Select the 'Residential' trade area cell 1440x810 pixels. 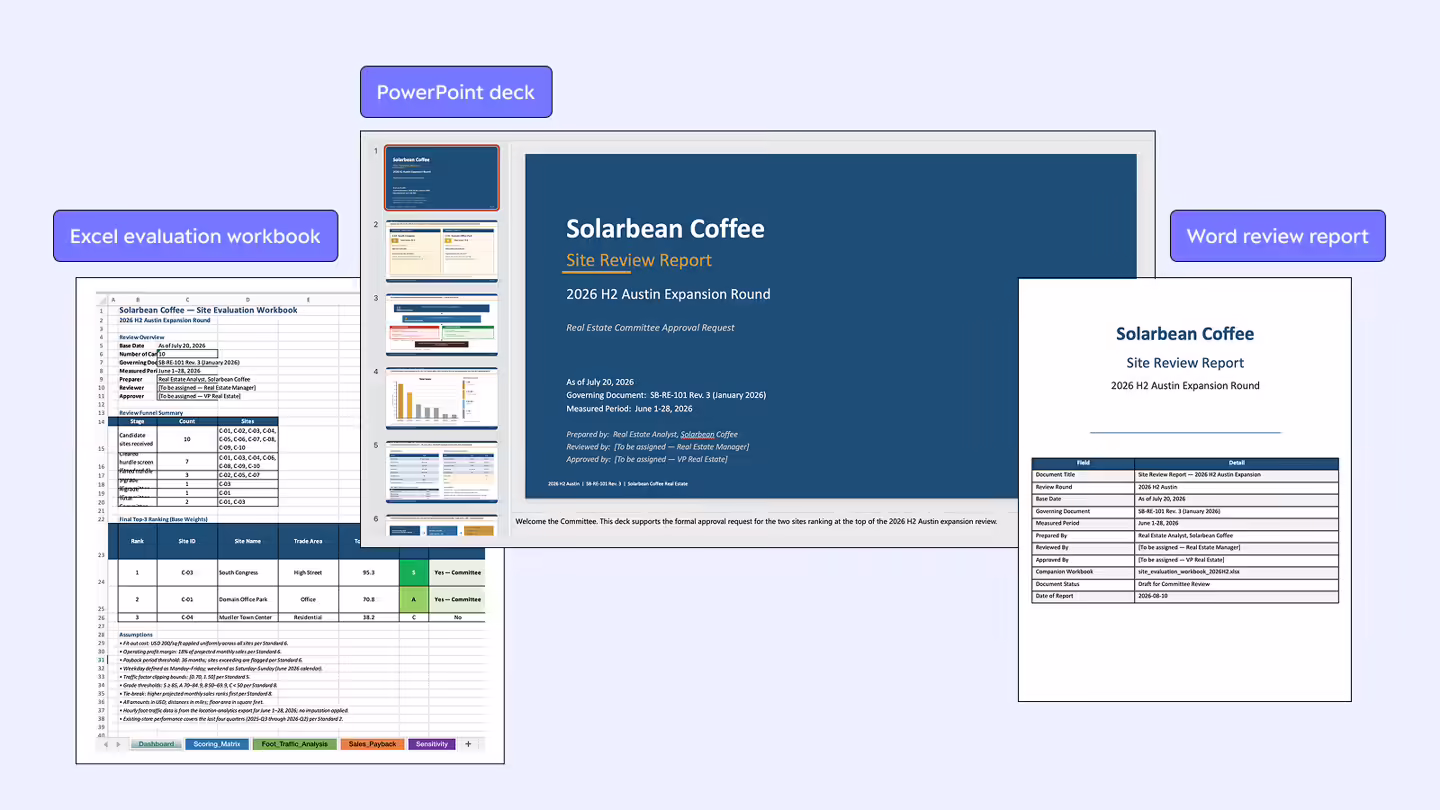click(308, 618)
